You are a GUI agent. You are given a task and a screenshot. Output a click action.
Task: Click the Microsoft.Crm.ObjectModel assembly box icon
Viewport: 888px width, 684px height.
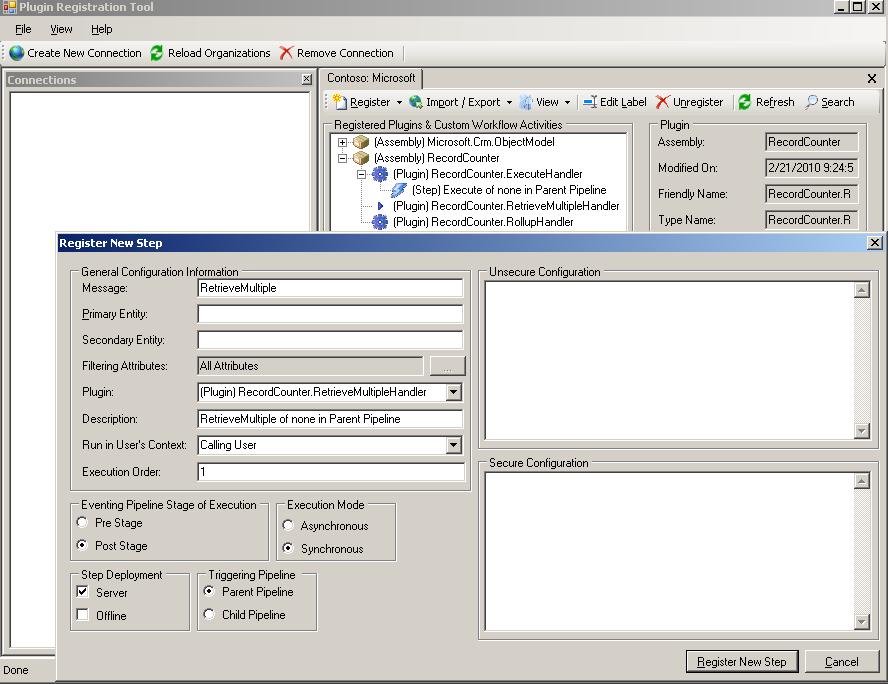click(x=361, y=142)
